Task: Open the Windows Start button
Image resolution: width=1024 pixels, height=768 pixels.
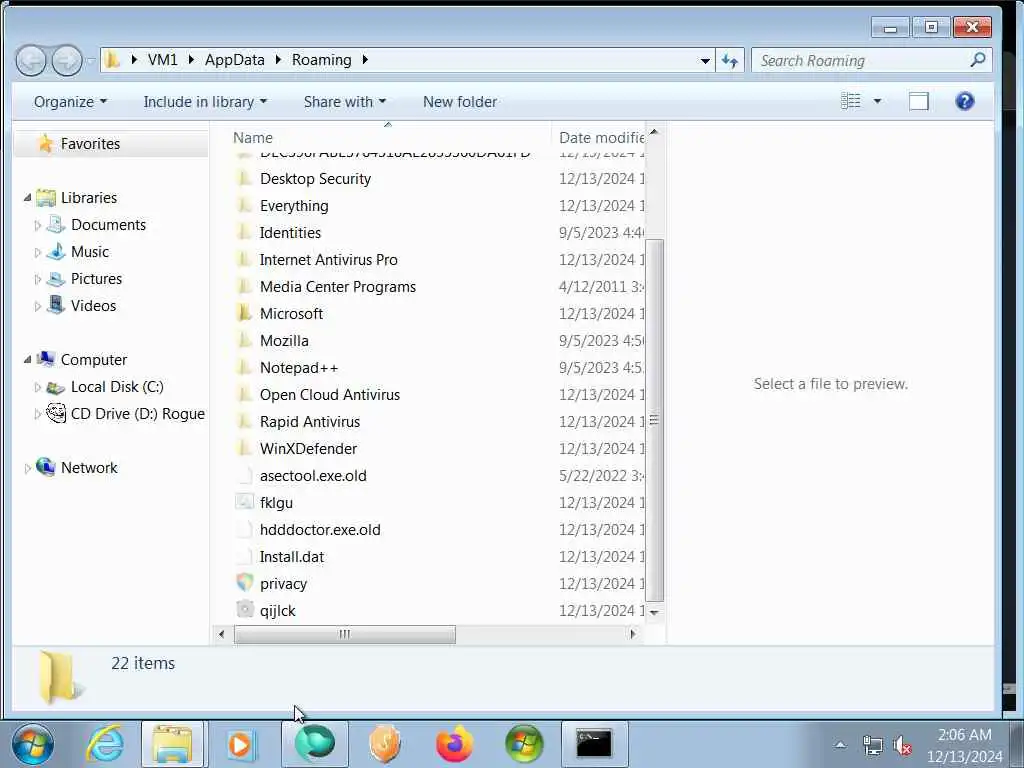Action: [33, 744]
